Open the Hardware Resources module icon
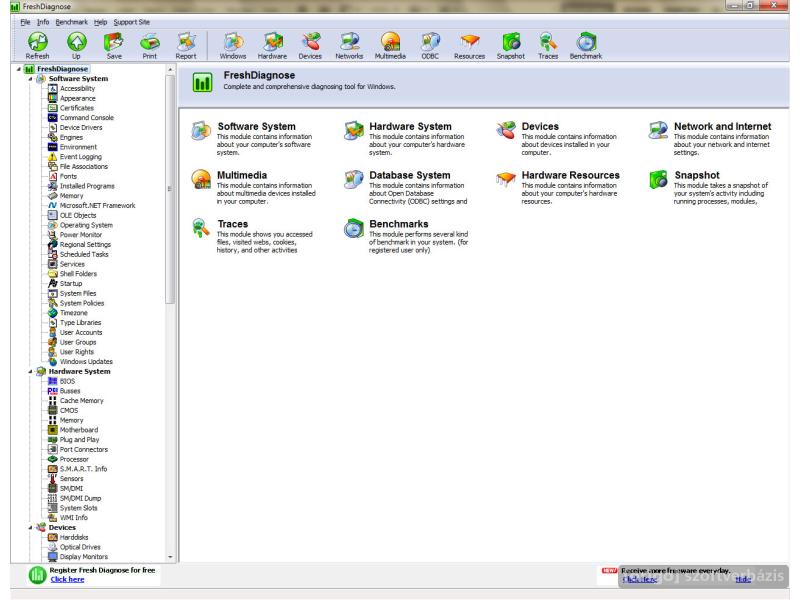 506,179
